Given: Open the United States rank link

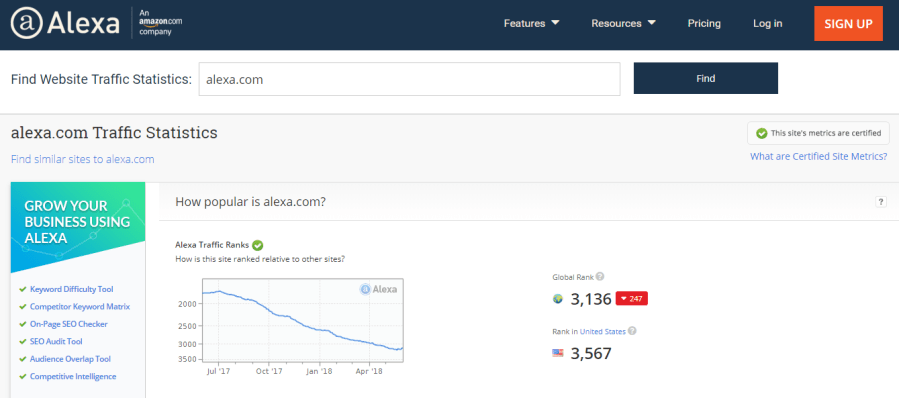Looking at the screenshot, I should click(602, 331).
